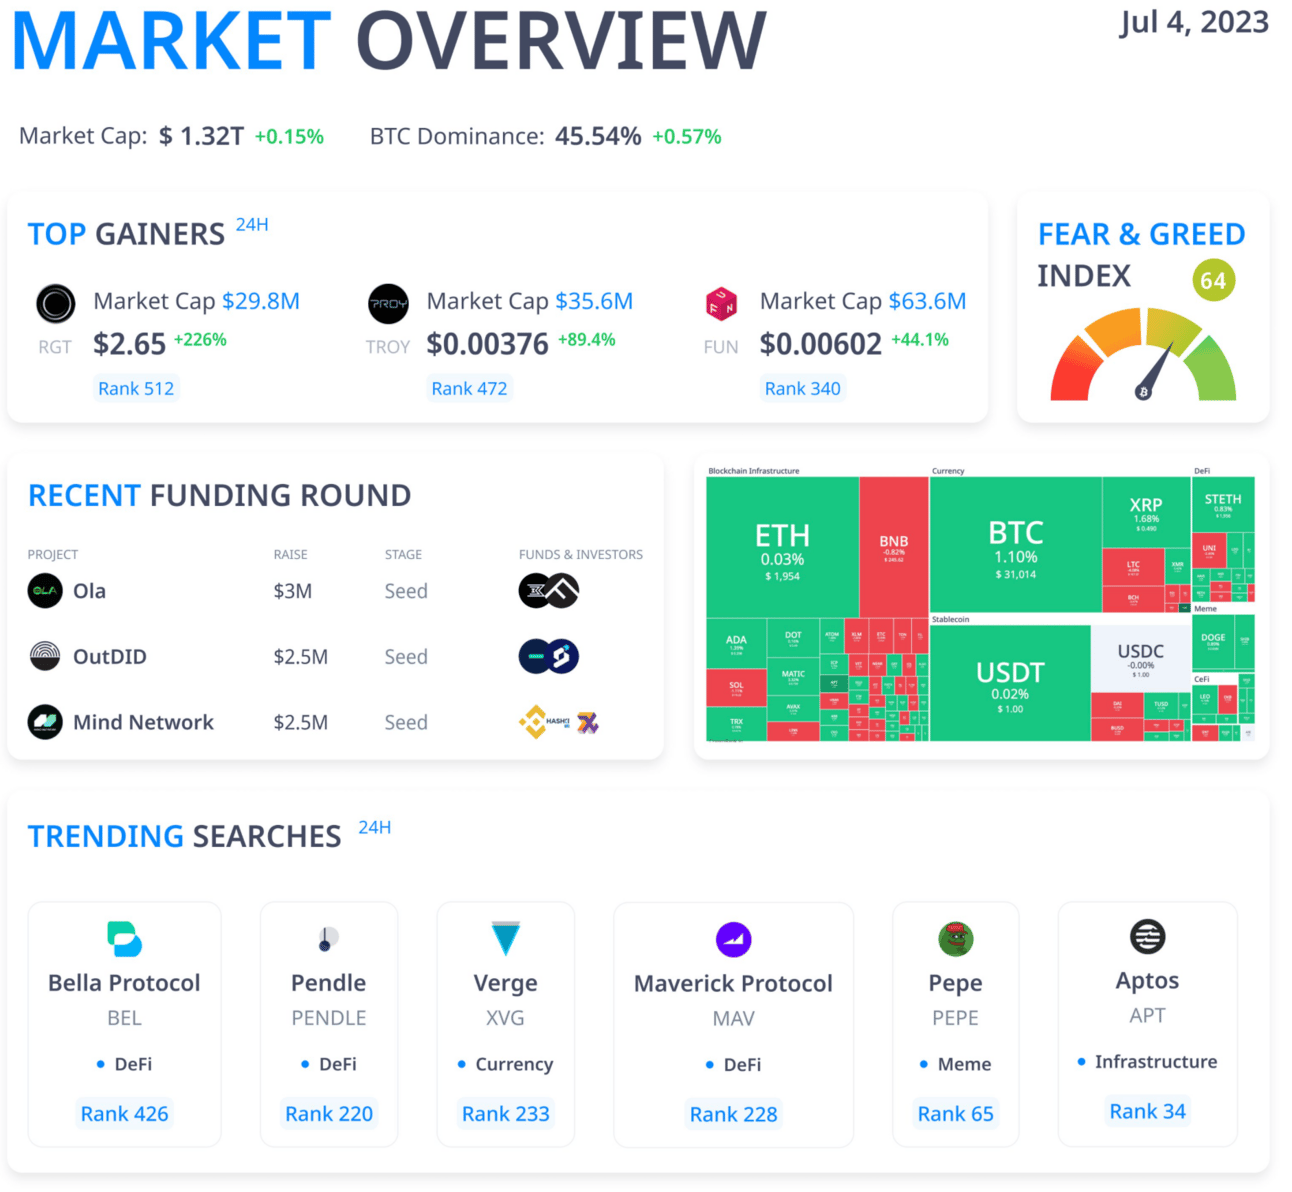Open the Rank 472 link for TROY
Image resolution: width=1292 pixels, height=1192 pixels.
click(x=469, y=388)
